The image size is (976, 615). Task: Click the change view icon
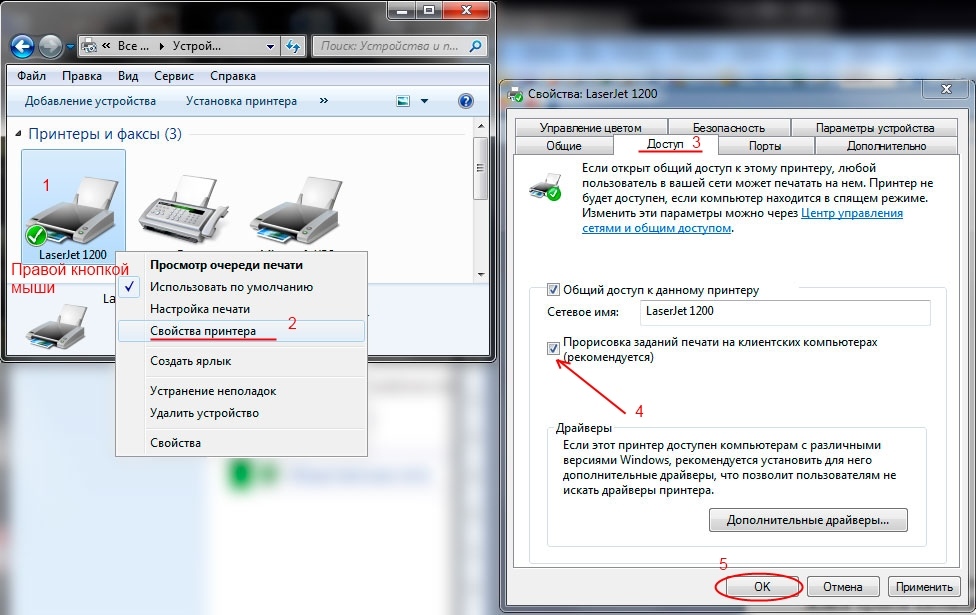(403, 101)
